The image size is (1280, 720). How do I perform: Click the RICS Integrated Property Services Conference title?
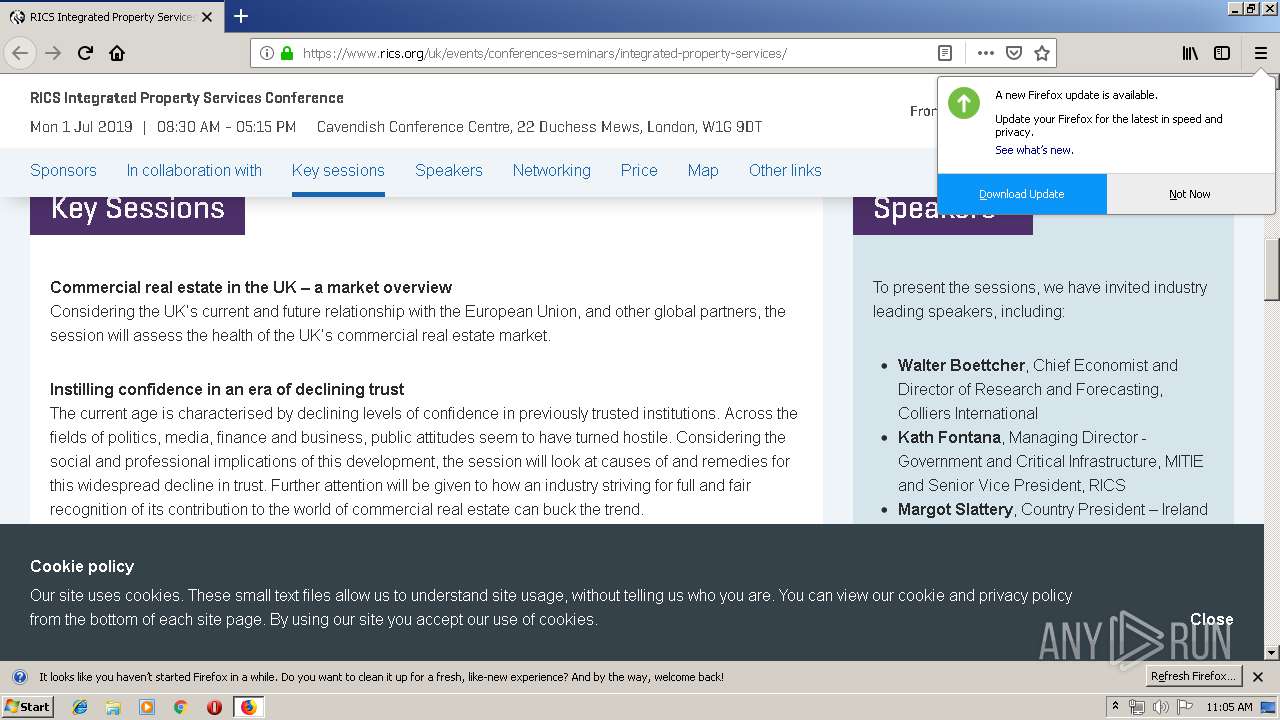click(187, 98)
